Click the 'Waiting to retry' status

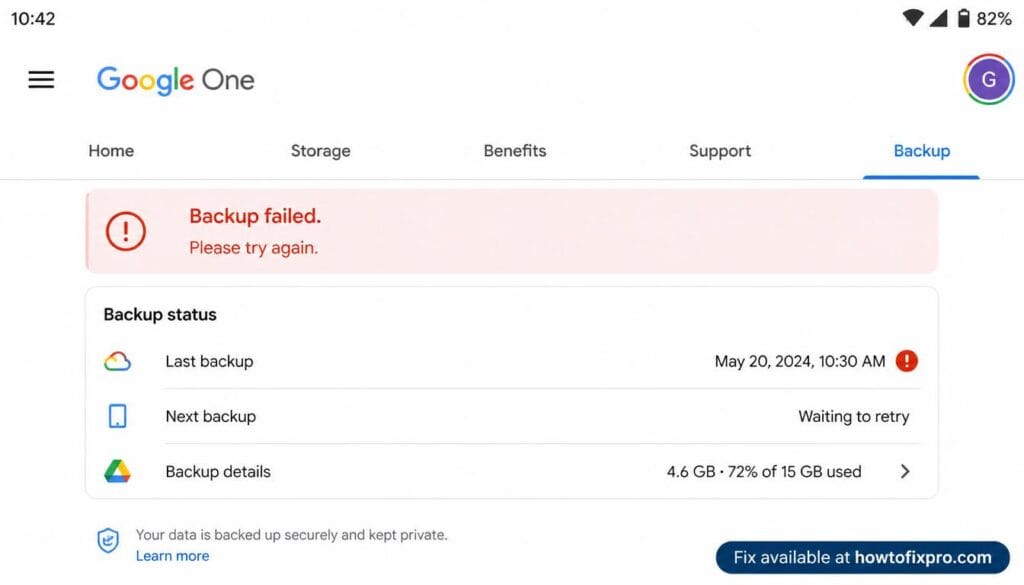click(x=854, y=417)
